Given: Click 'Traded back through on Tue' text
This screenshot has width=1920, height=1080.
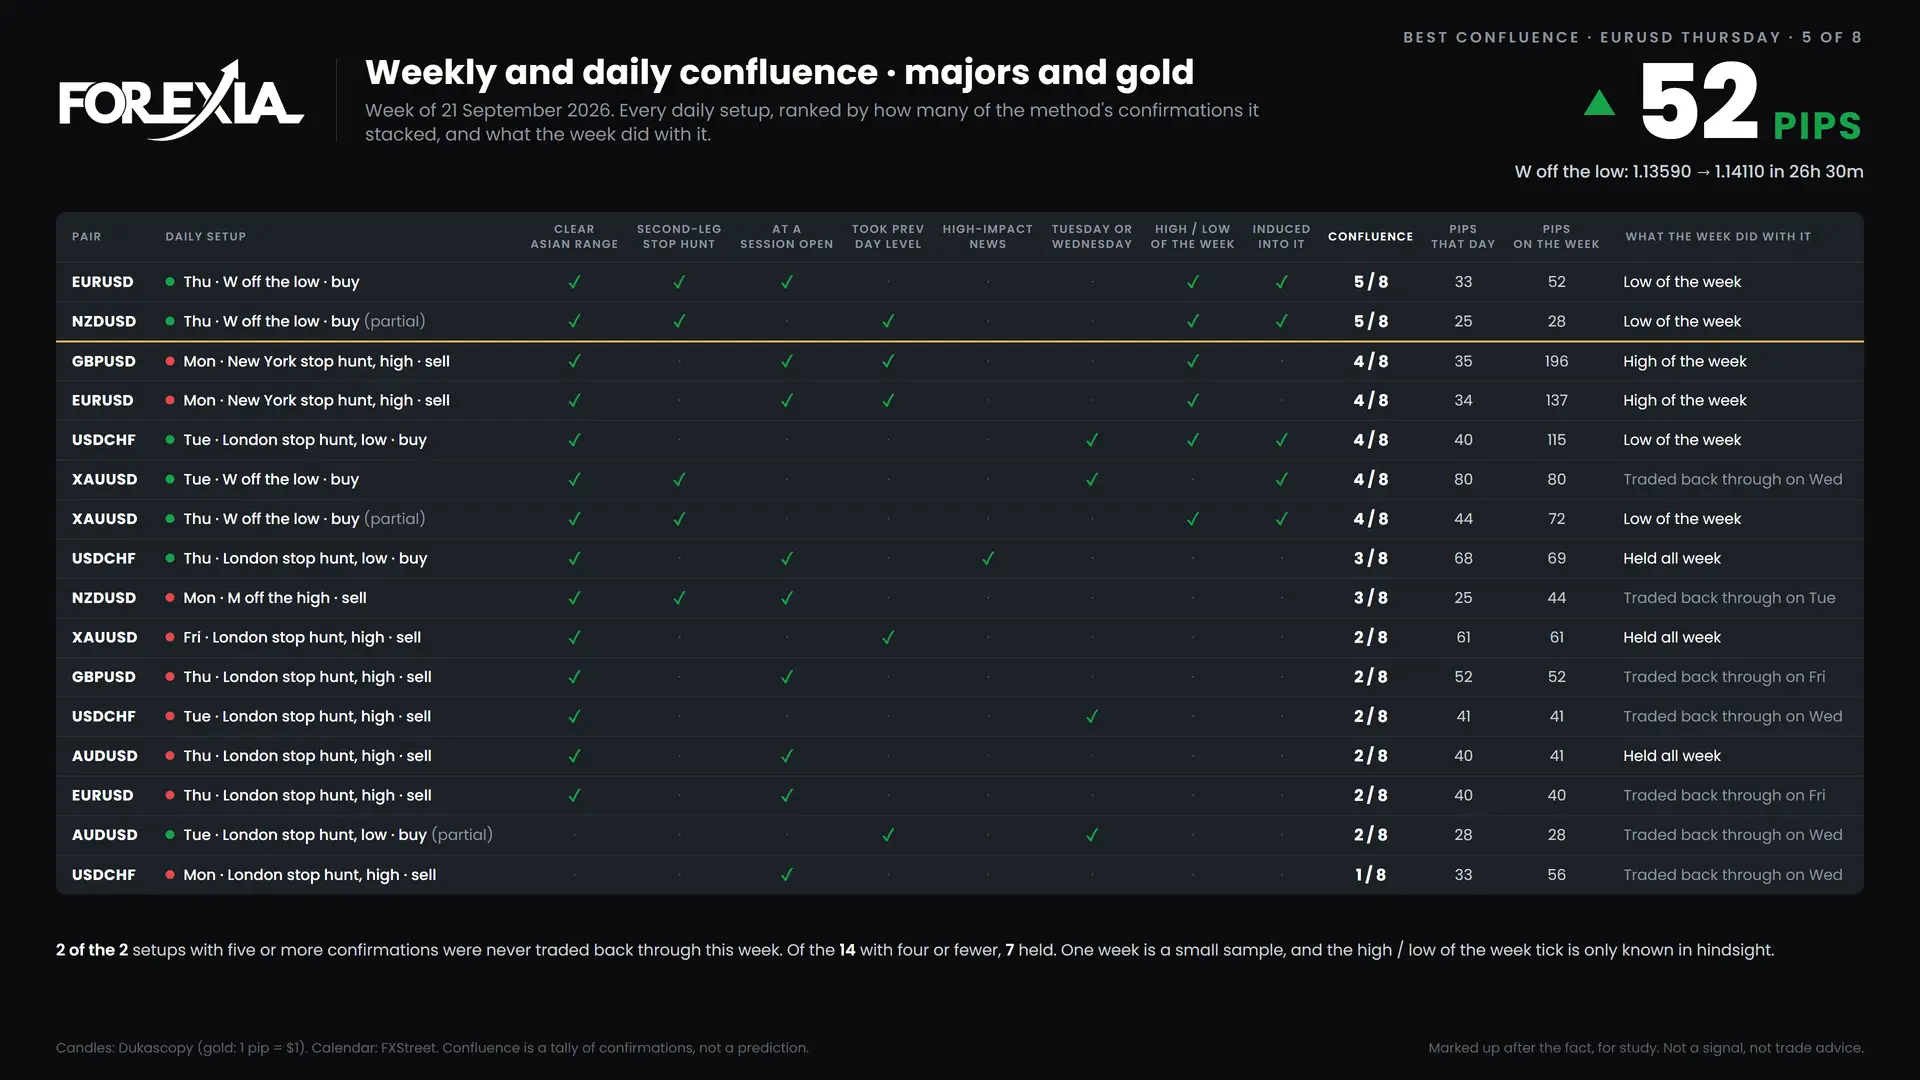Looking at the screenshot, I should (1729, 598).
